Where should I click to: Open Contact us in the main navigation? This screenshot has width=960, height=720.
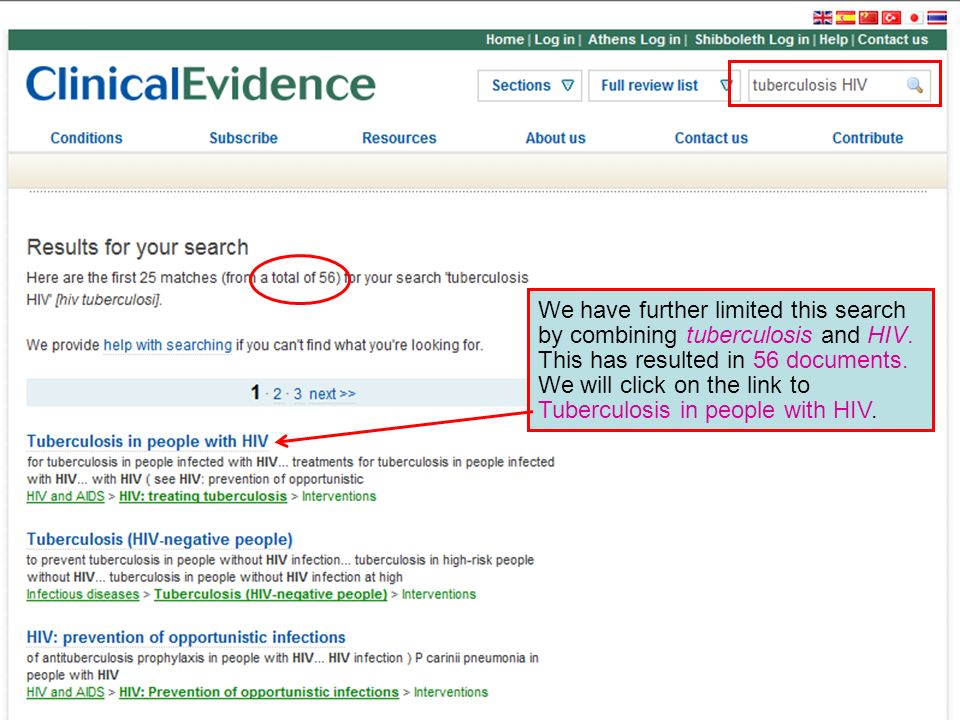[x=711, y=138]
